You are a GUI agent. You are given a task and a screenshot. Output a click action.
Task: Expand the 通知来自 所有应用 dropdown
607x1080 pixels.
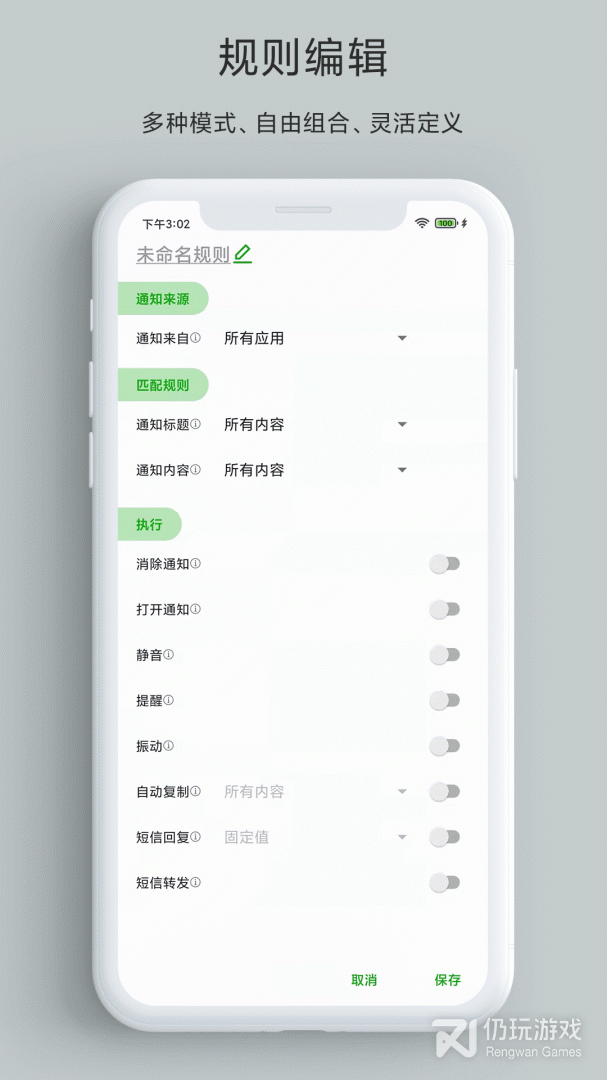[x=316, y=338]
